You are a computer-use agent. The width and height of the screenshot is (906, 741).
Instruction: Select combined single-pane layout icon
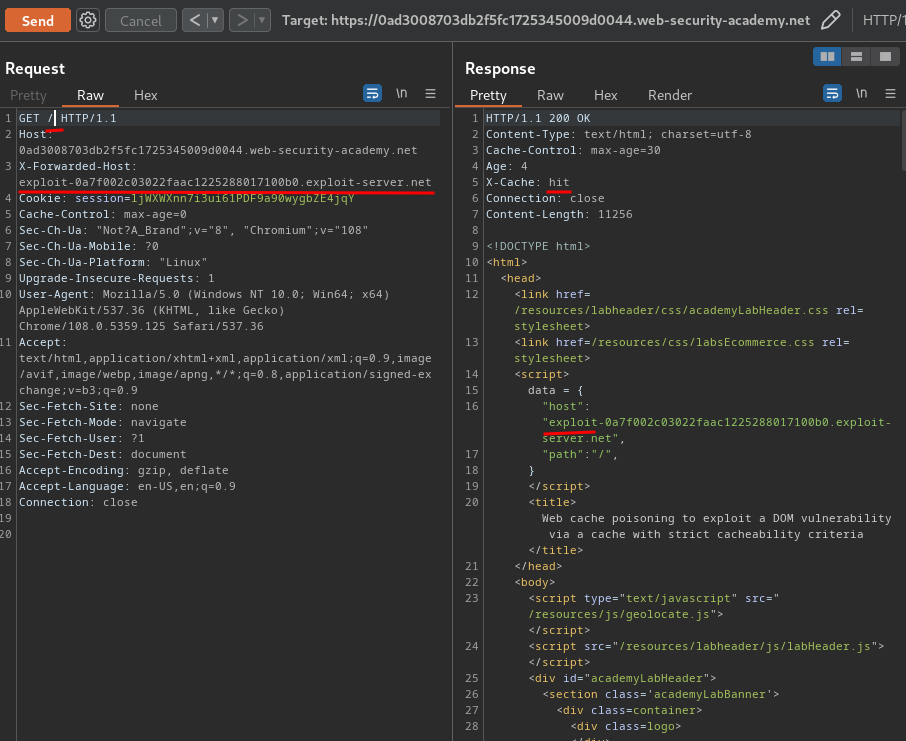click(x=885, y=56)
